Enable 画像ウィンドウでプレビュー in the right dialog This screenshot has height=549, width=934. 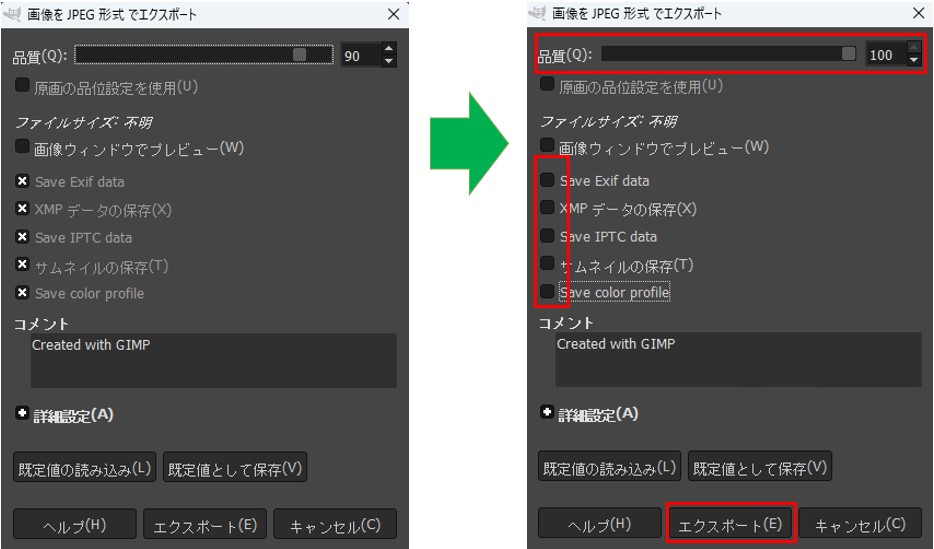pyautogui.click(x=547, y=145)
